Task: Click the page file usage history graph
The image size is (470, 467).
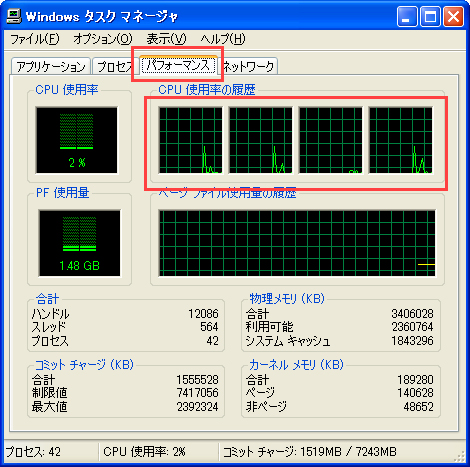Action: pyautogui.click(x=297, y=243)
